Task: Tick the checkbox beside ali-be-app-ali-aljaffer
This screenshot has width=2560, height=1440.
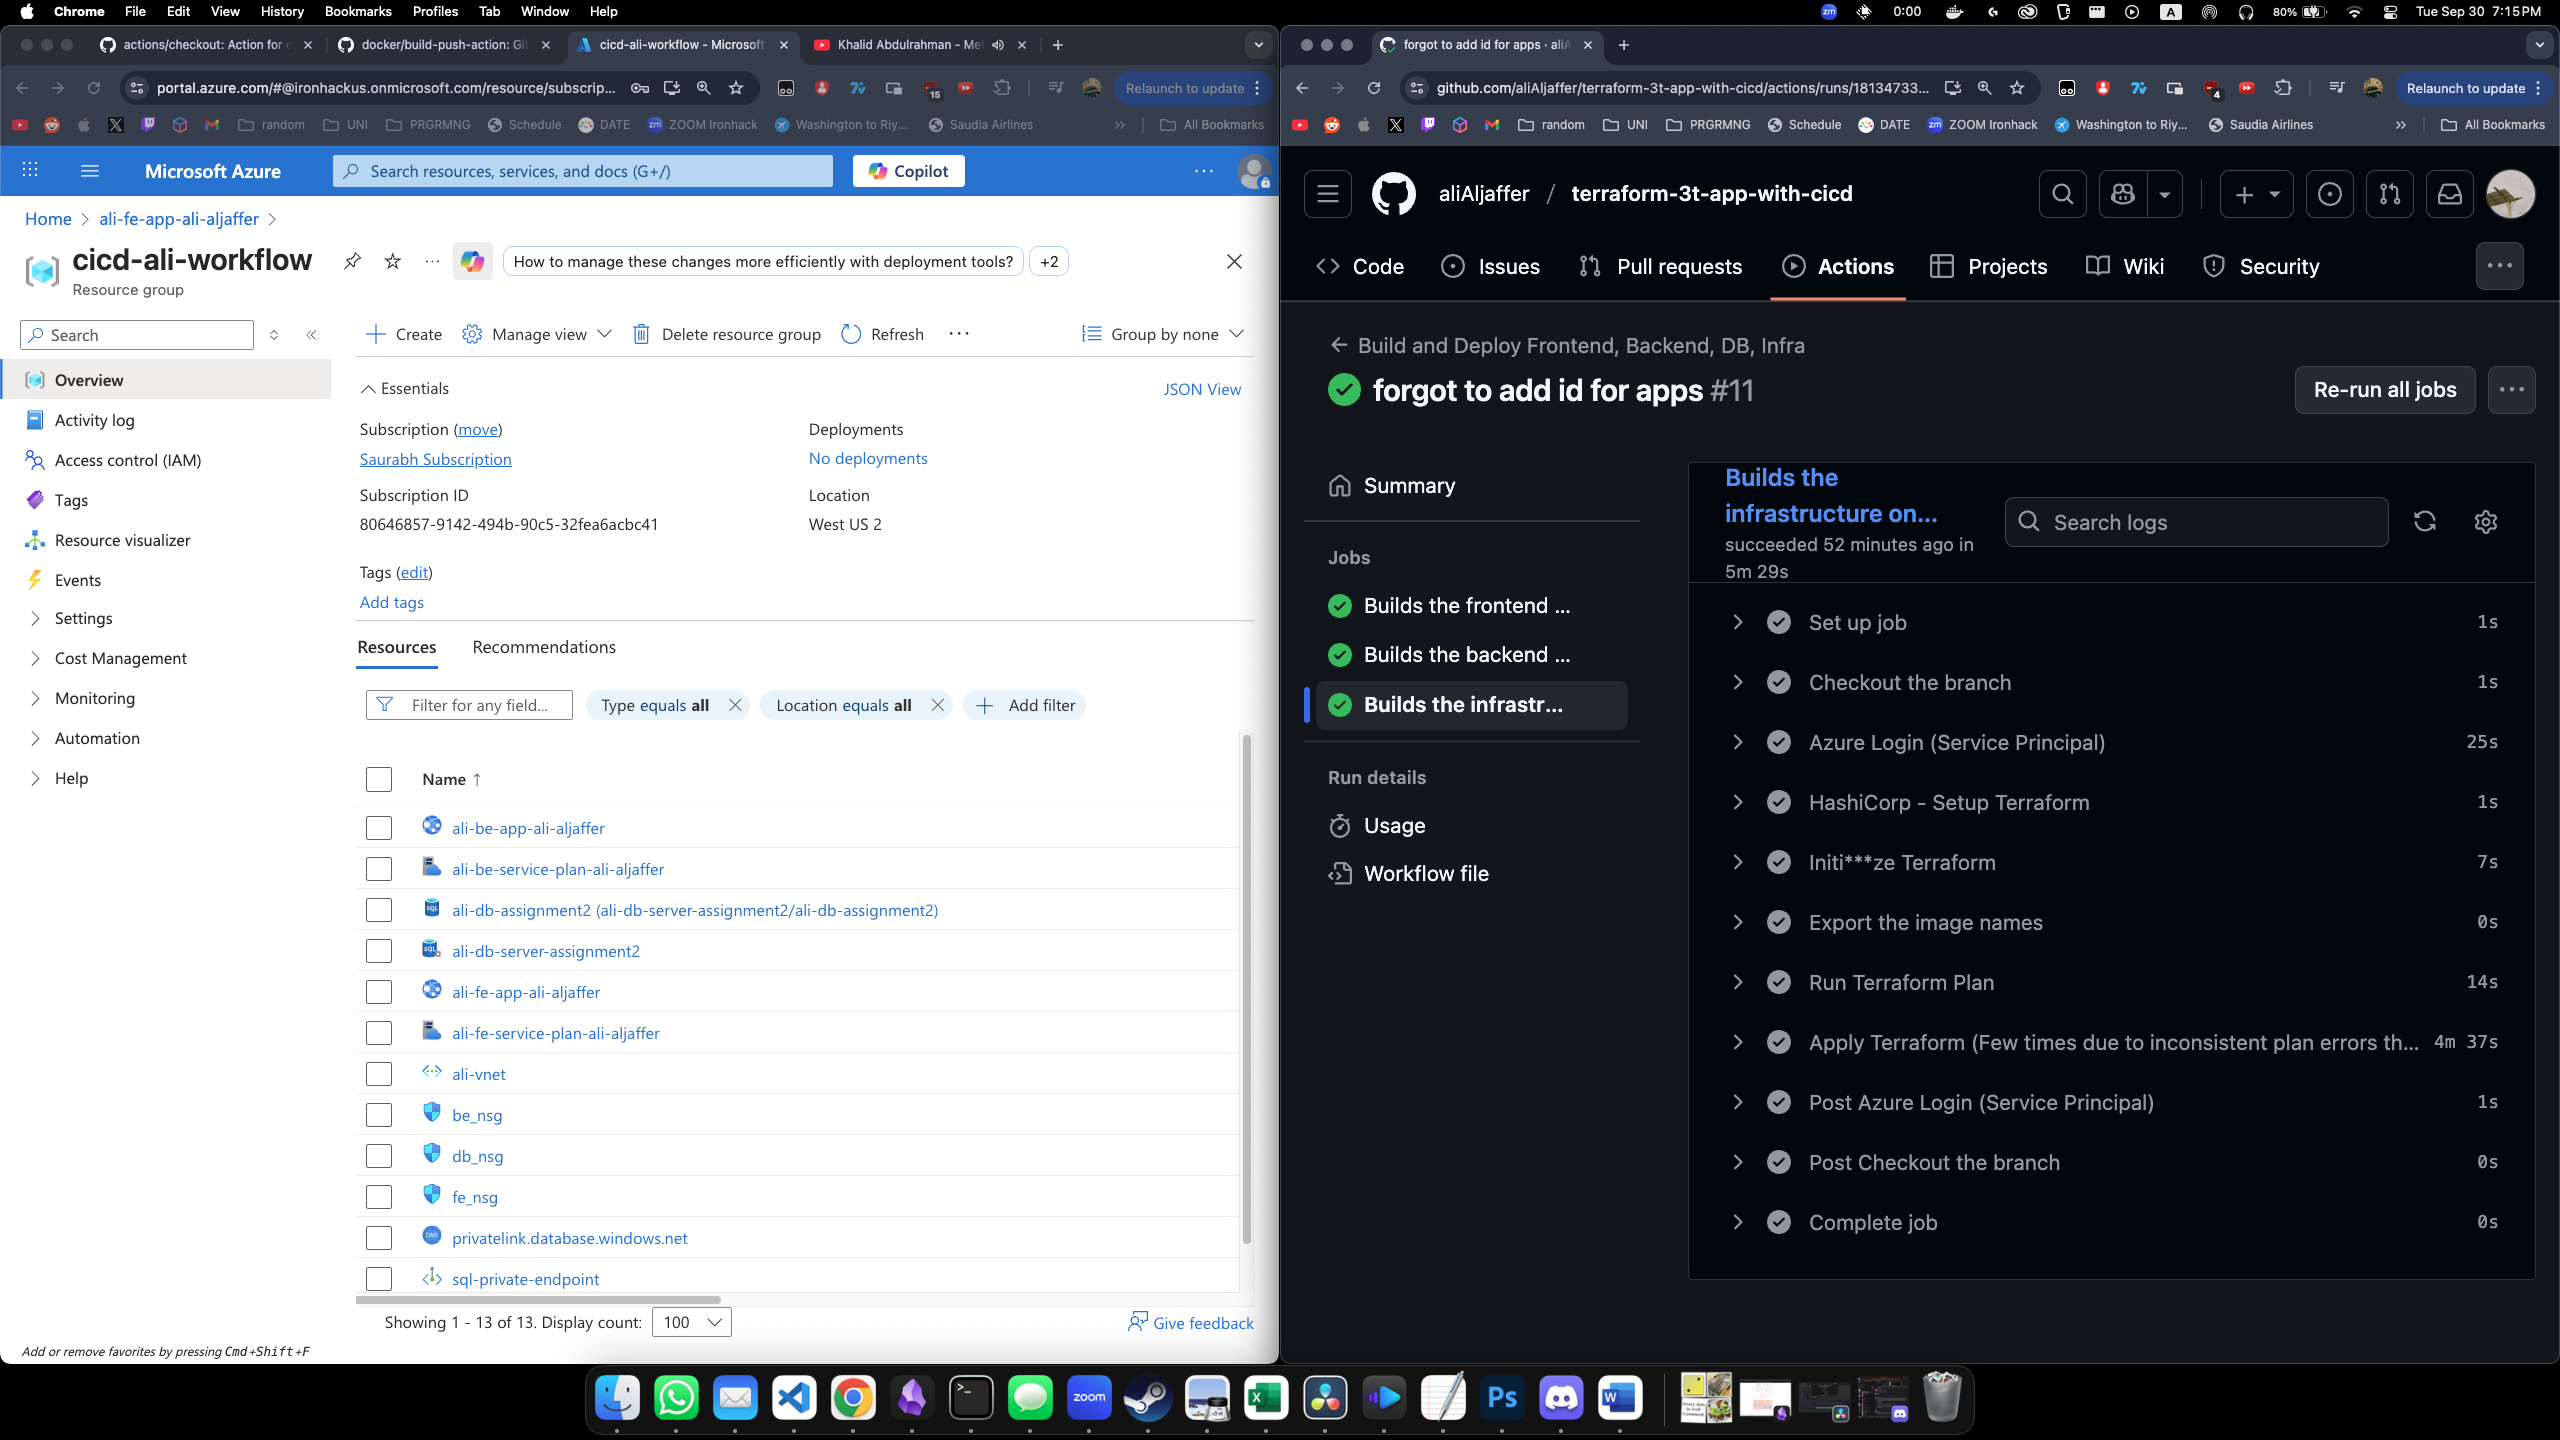Action: coord(378,828)
